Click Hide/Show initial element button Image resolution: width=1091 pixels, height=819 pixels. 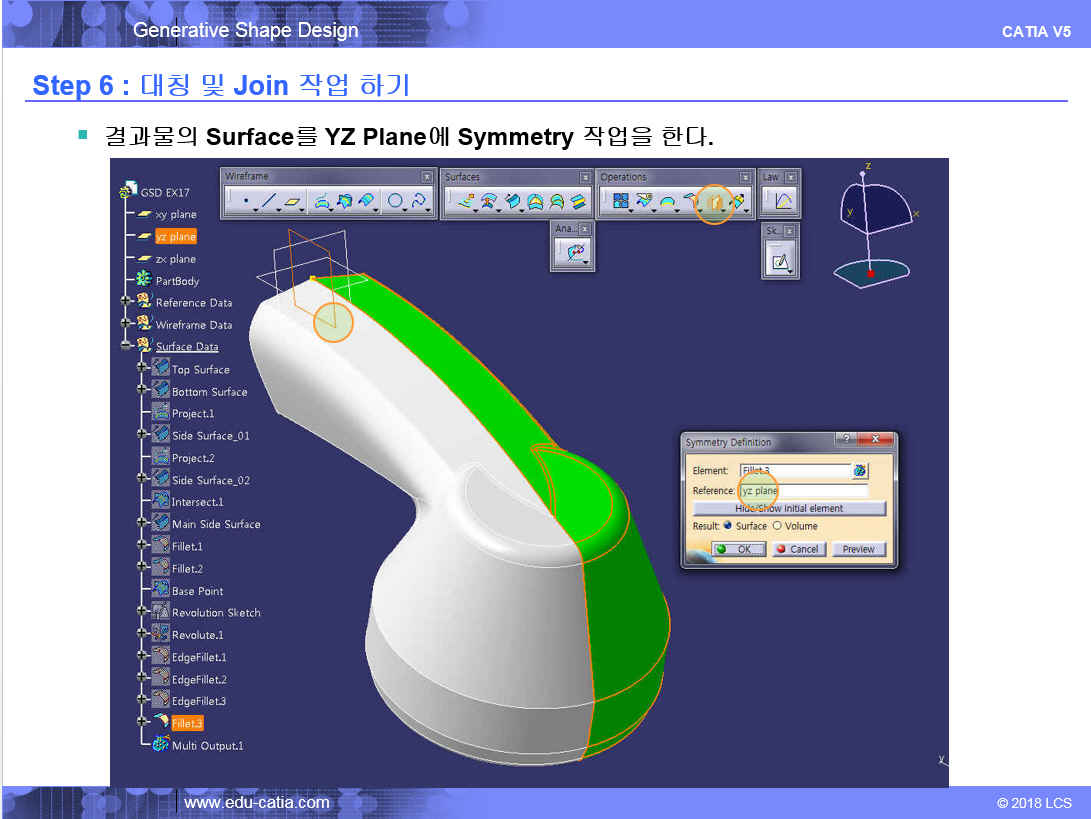click(789, 508)
